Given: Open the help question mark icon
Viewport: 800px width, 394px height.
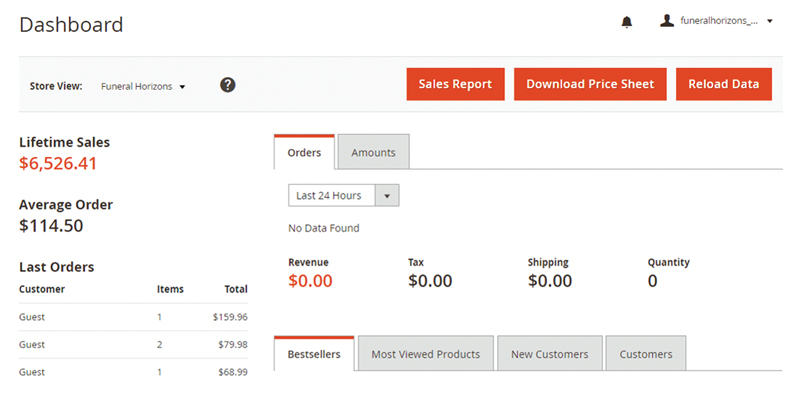Looking at the screenshot, I should coord(228,85).
